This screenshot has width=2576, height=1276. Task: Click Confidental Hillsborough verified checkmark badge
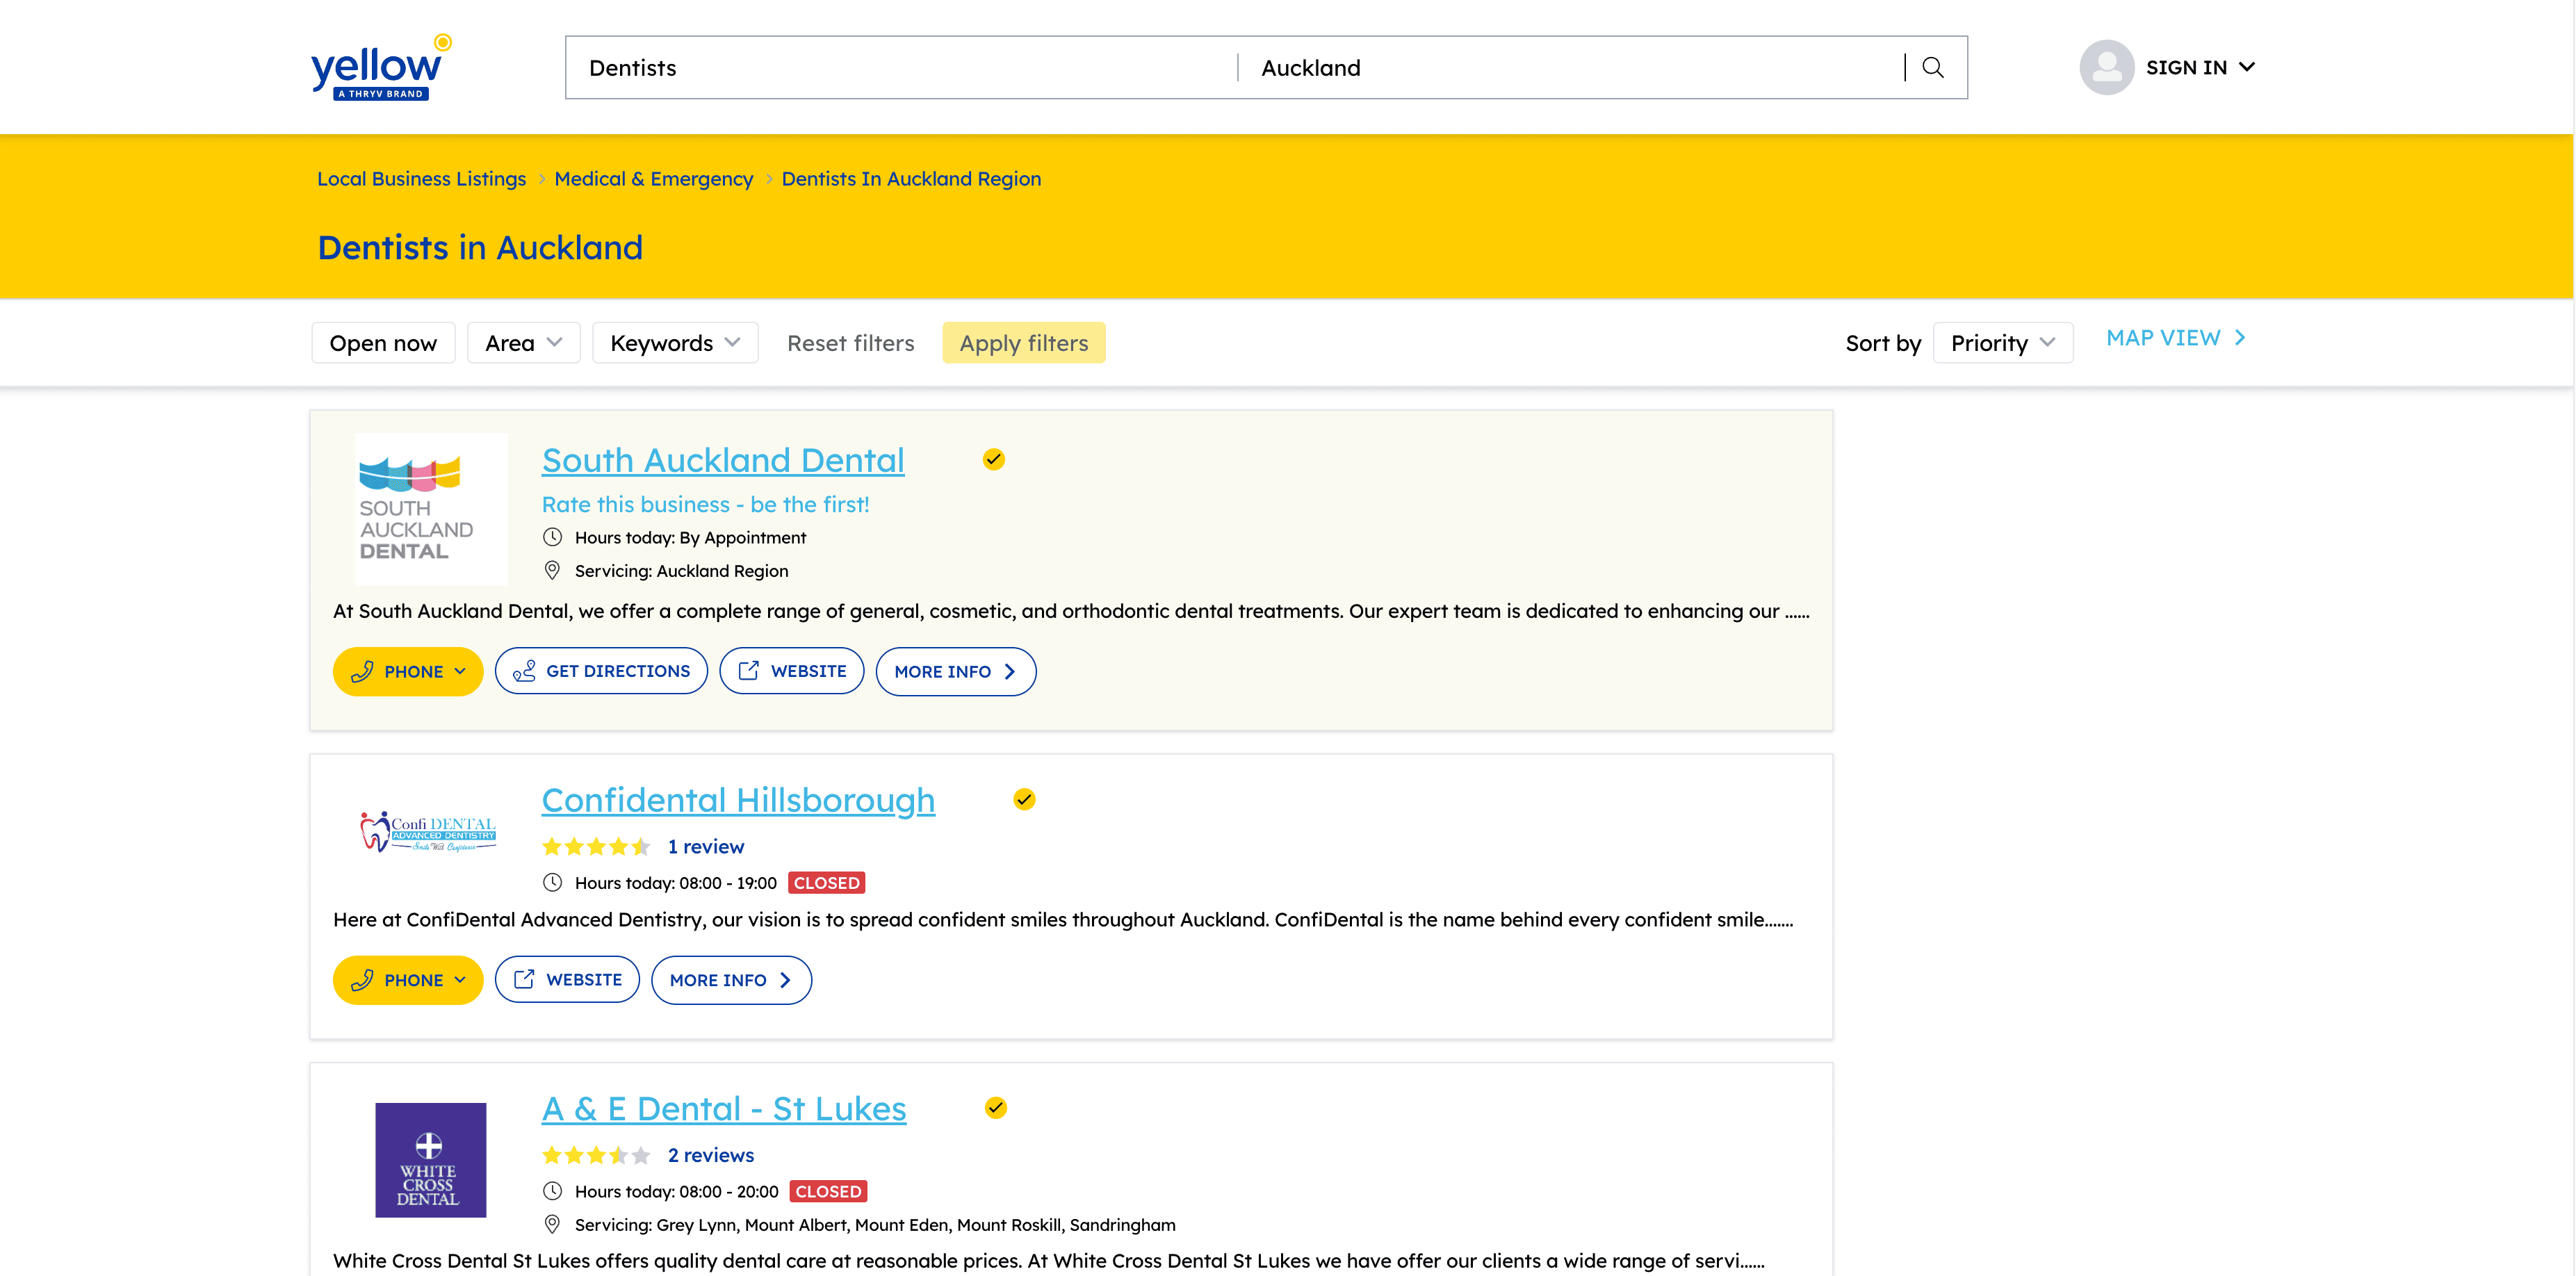click(x=1024, y=799)
